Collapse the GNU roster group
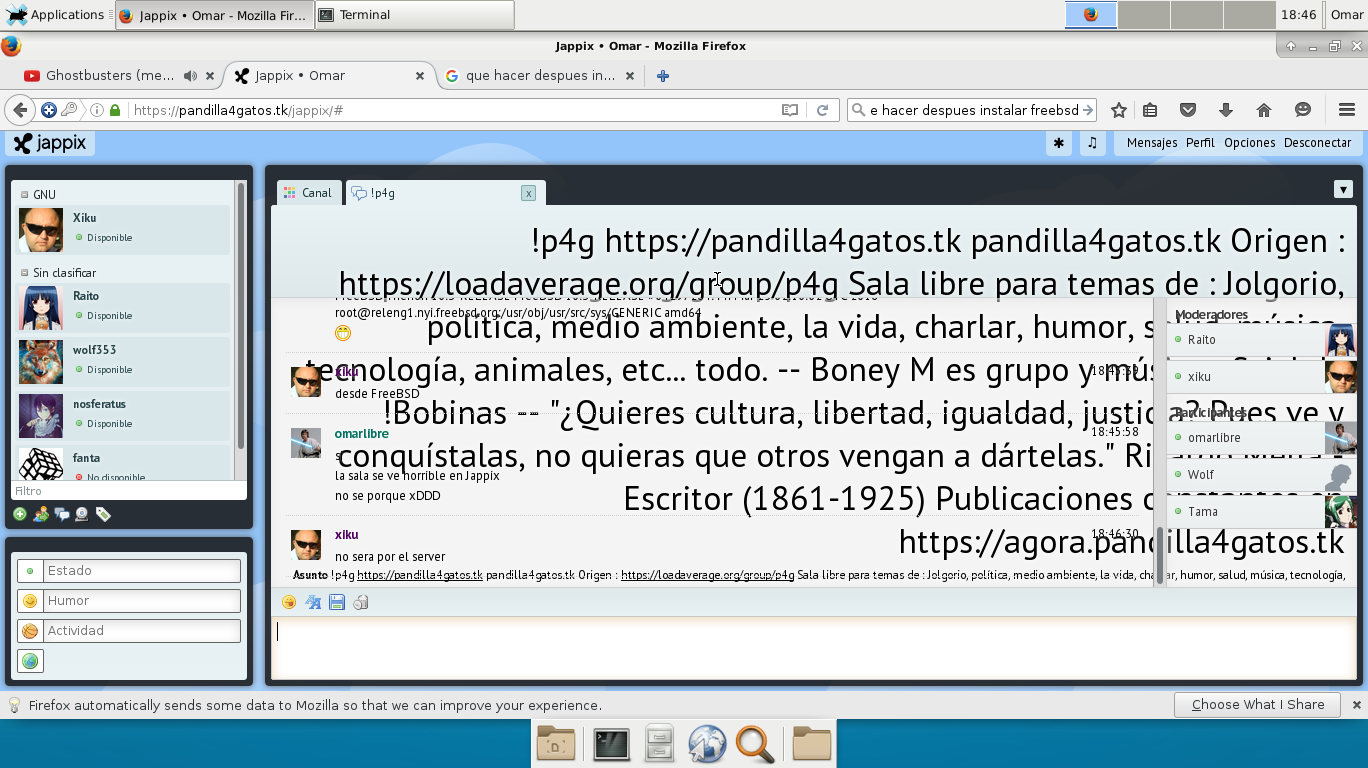The height and width of the screenshot is (768, 1368). (x=25, y=195)
